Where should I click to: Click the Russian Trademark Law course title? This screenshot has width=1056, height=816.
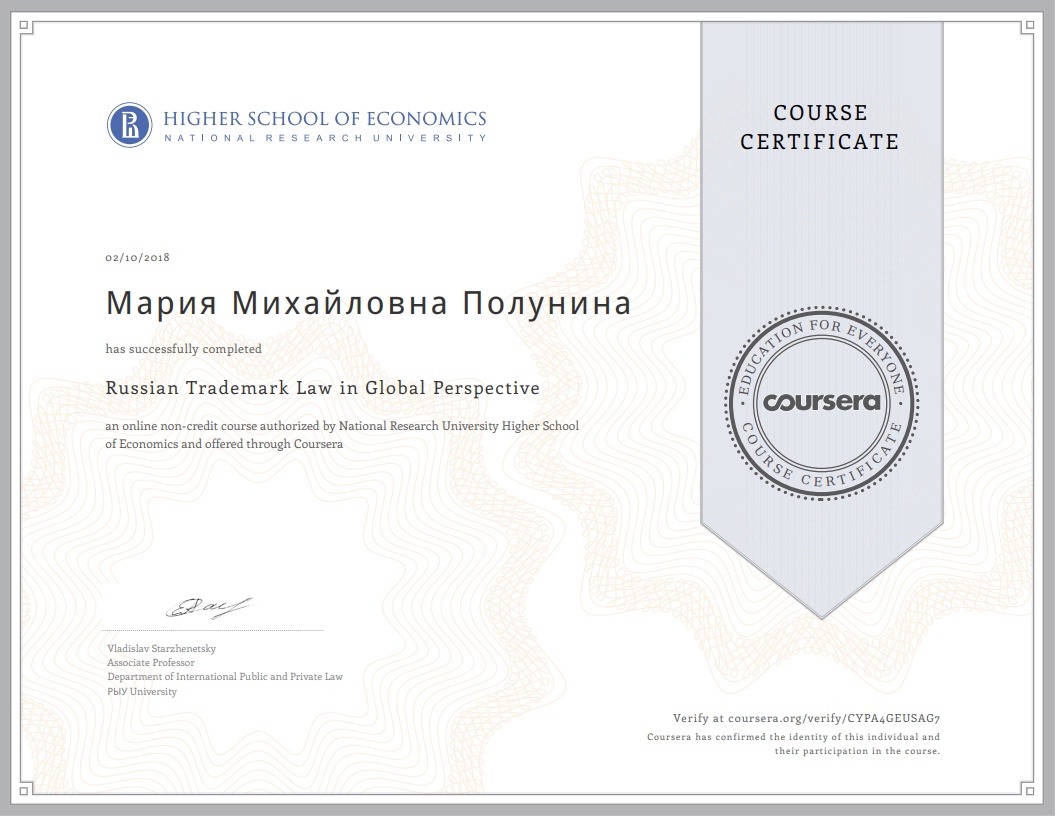322,388
